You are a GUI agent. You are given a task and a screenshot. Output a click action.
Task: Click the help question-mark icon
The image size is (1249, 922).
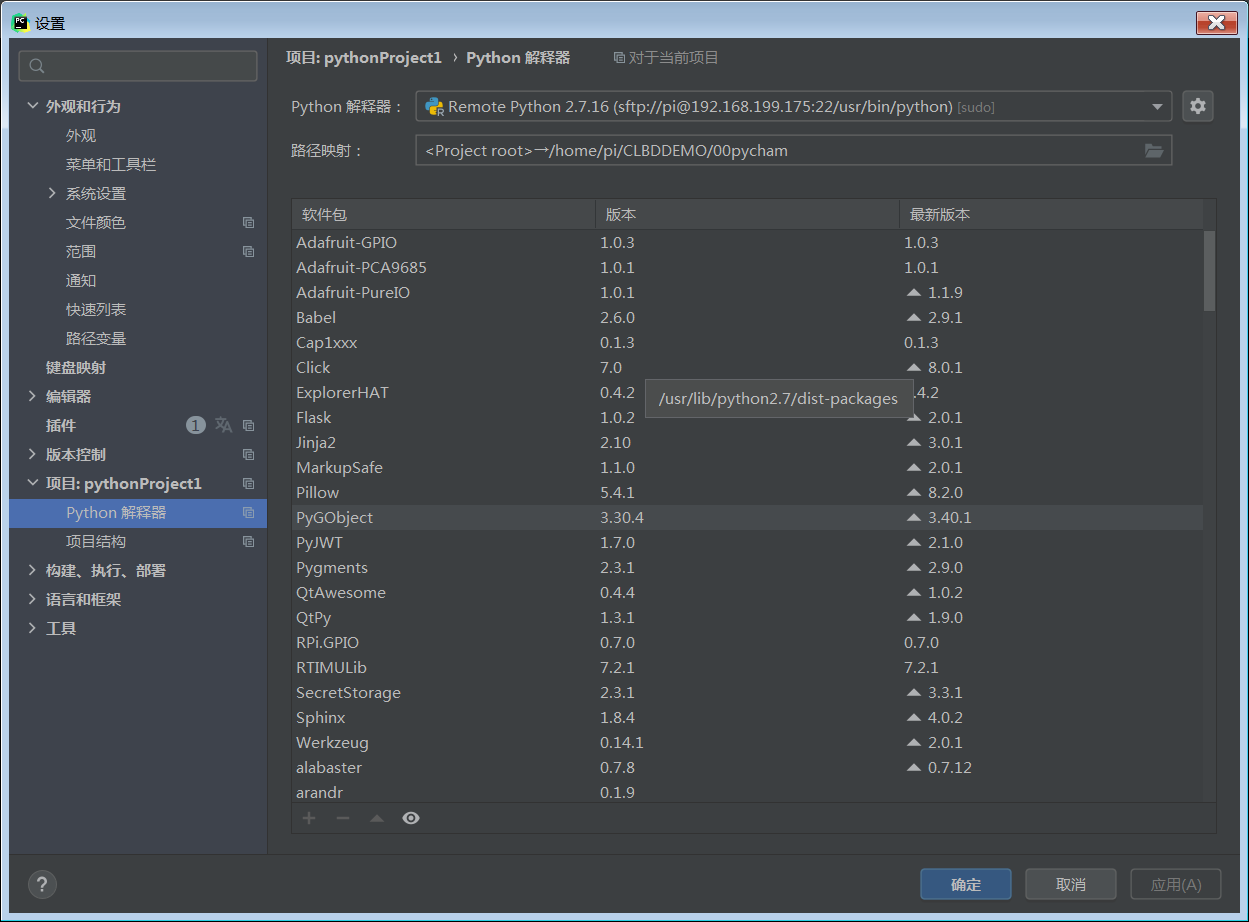42,884
